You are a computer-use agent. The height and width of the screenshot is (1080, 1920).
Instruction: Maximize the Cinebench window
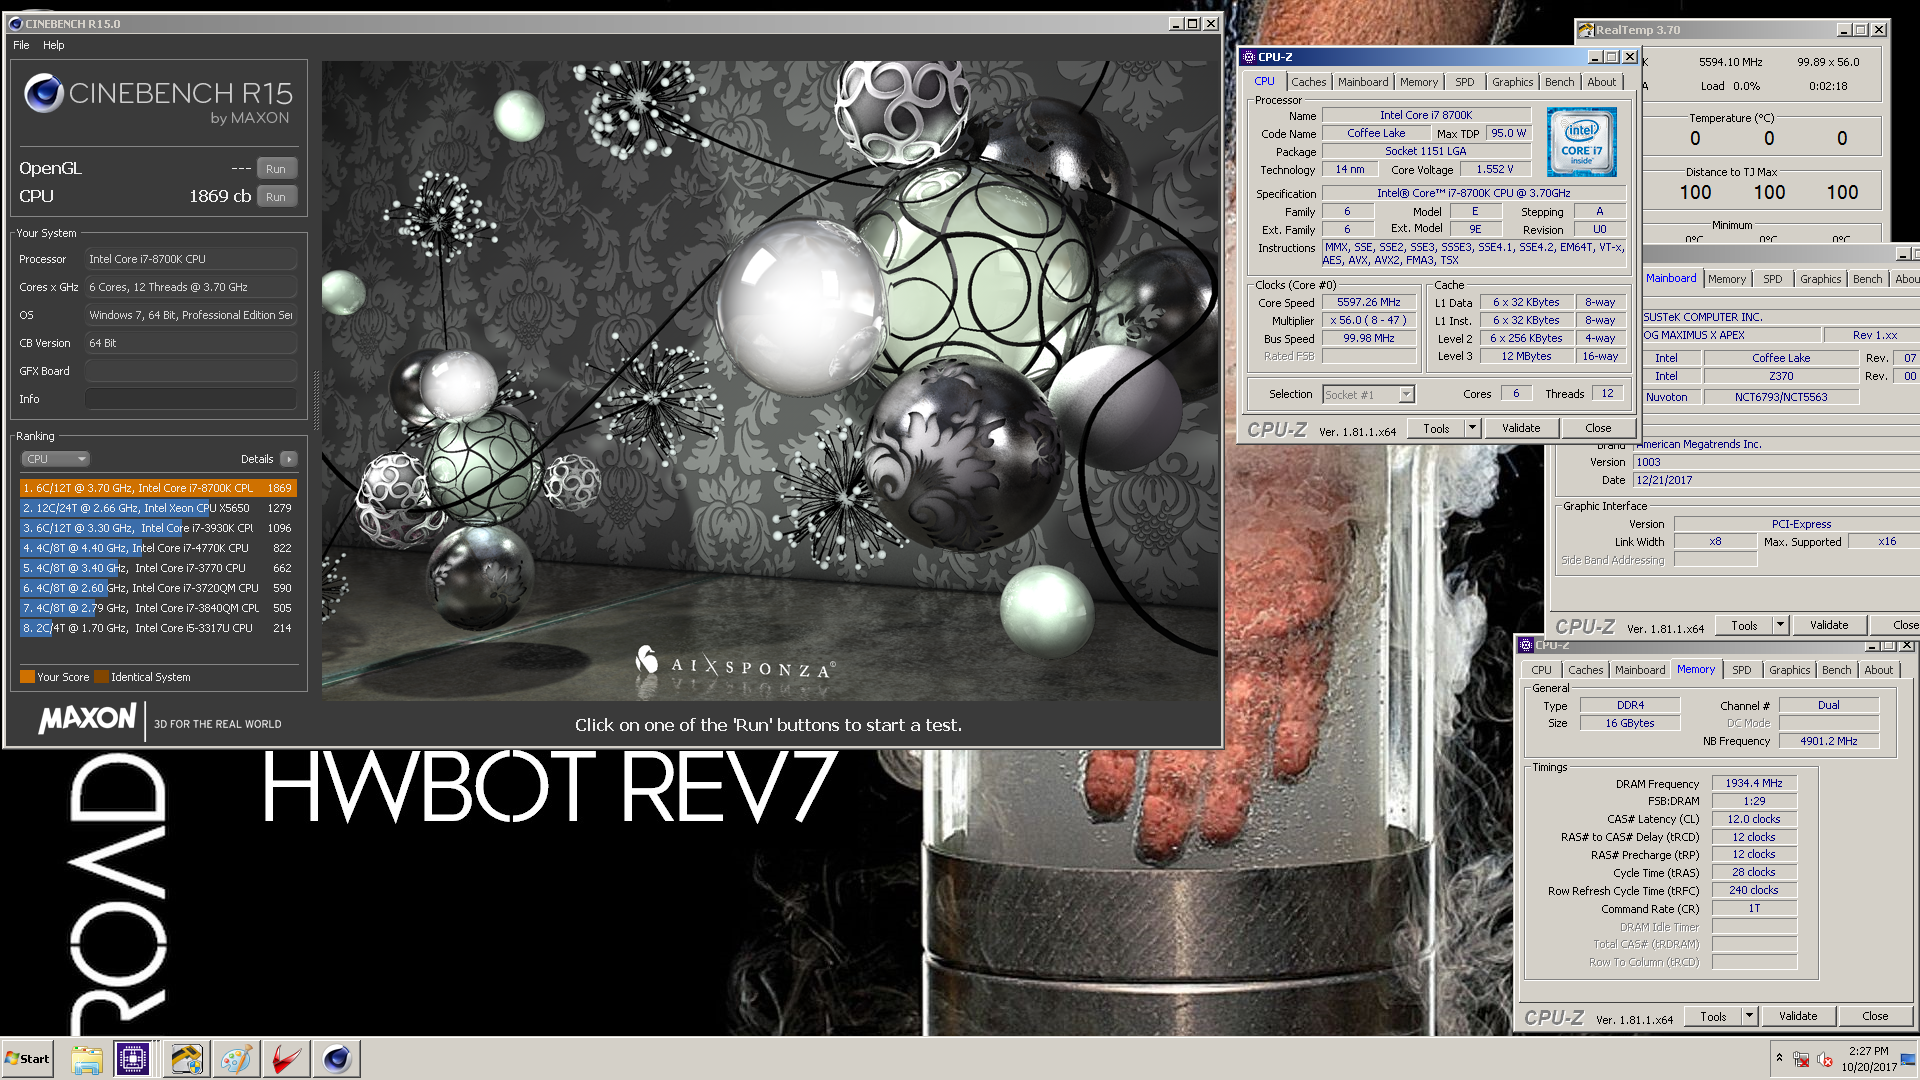(x=1192, y=23)
